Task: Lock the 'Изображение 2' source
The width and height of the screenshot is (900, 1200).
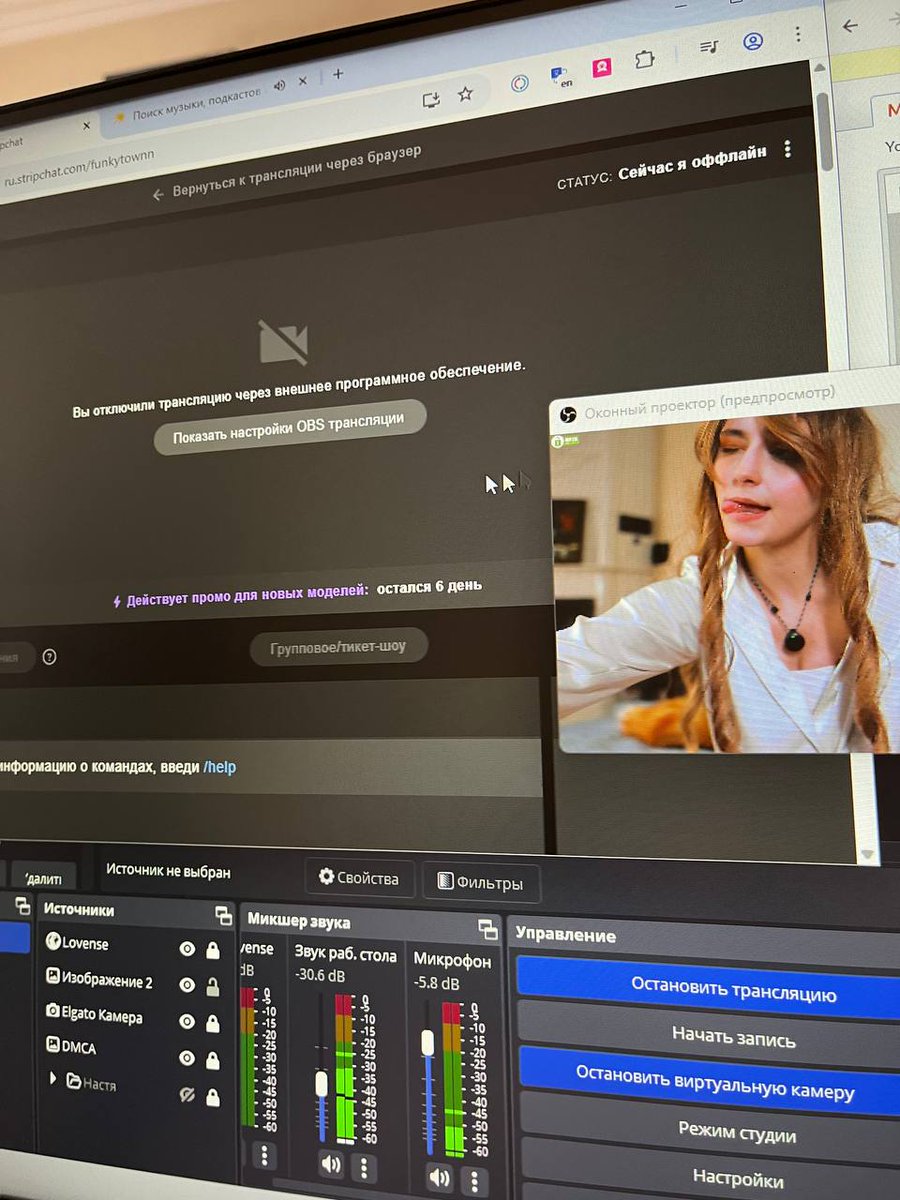Action: click(213, 987)
